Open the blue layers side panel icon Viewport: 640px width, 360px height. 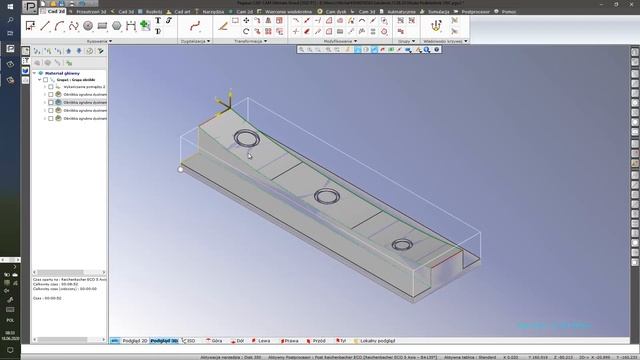(x=26, y=71)
